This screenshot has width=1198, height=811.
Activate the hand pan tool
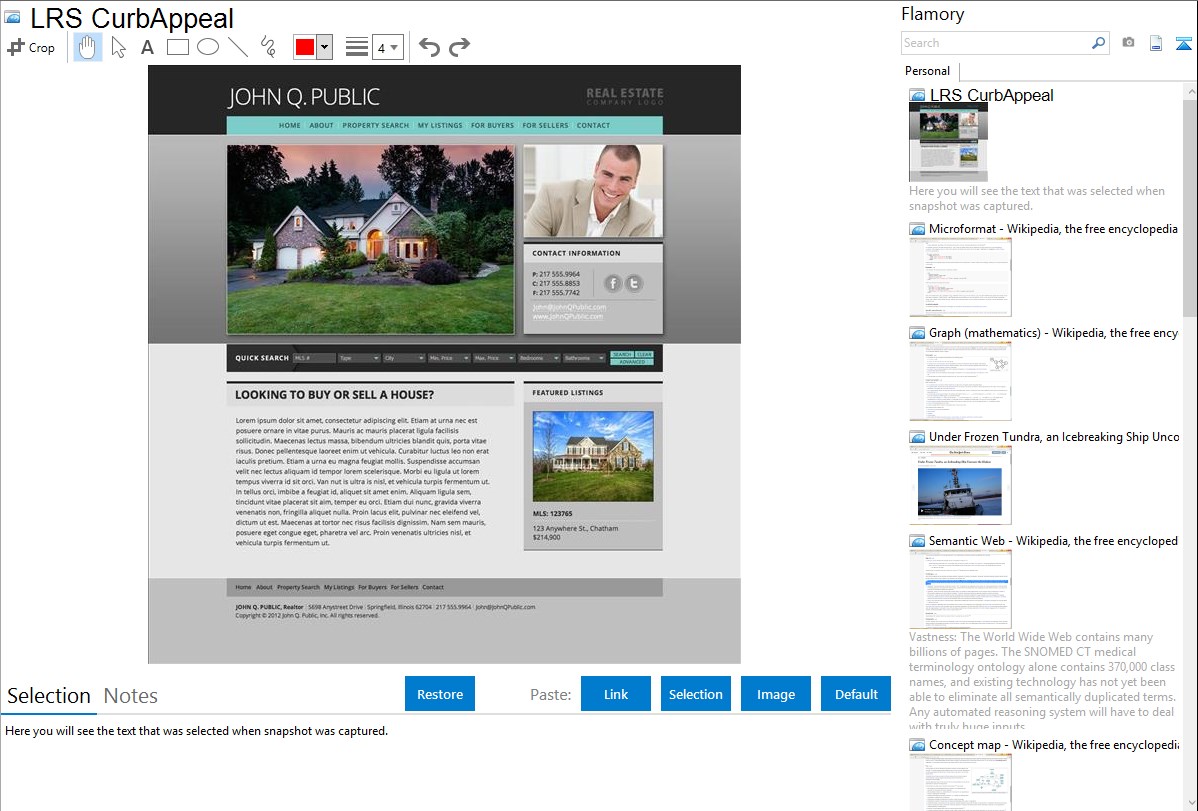coord(88,47)
